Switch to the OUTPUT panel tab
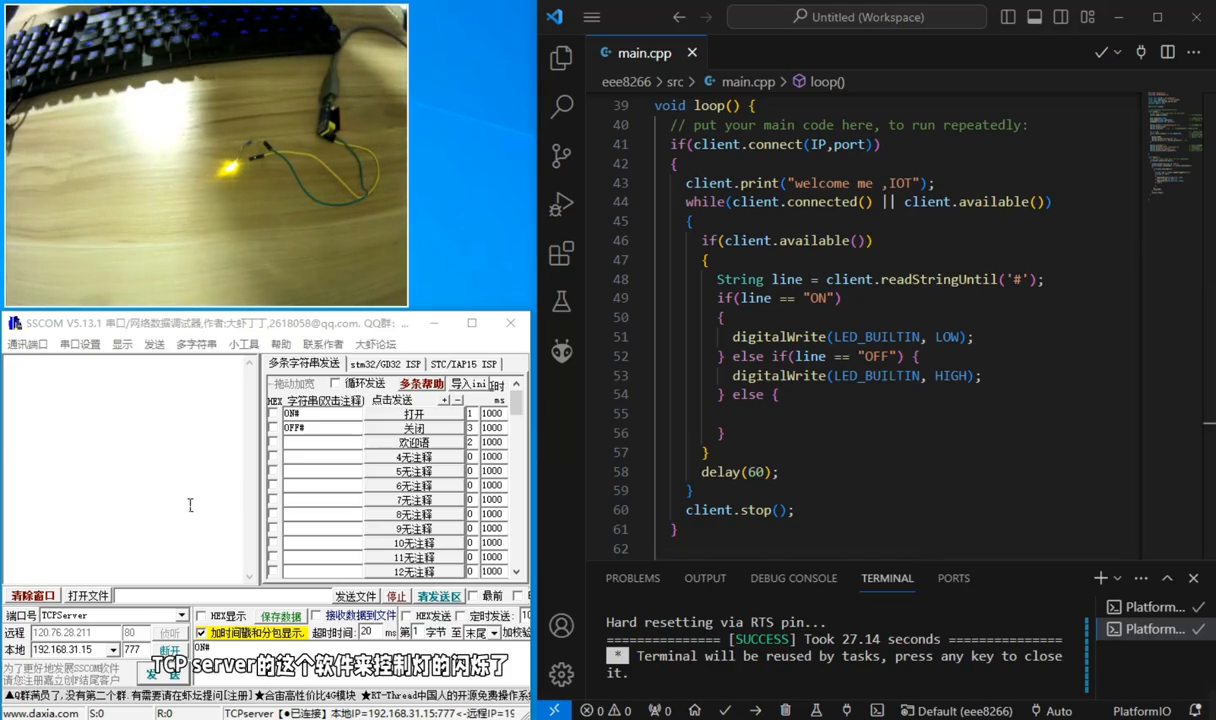This screenshot has width=1216, height=720. [x=705, y=578]
